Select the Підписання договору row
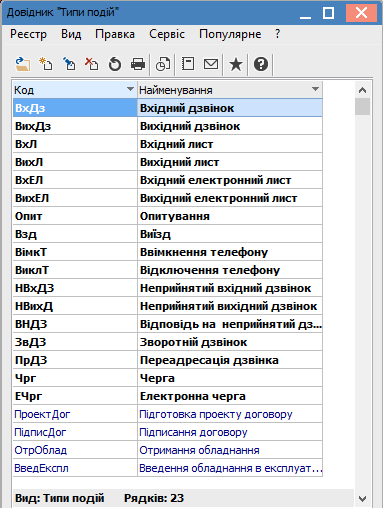This screenshot has width=383, height=508. click(x=168, y=432)
